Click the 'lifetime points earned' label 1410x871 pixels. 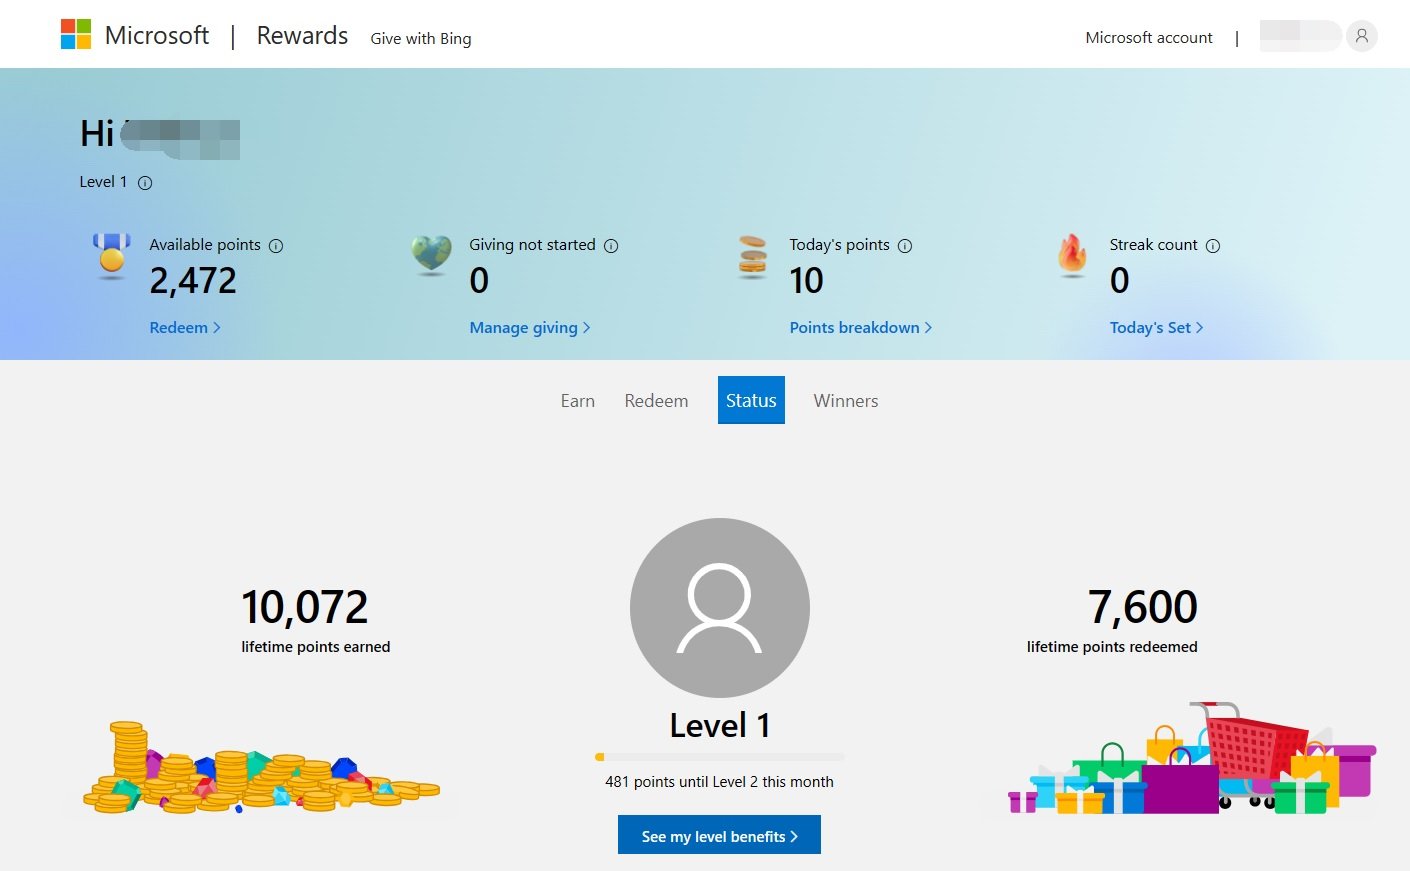click(316, 647)
